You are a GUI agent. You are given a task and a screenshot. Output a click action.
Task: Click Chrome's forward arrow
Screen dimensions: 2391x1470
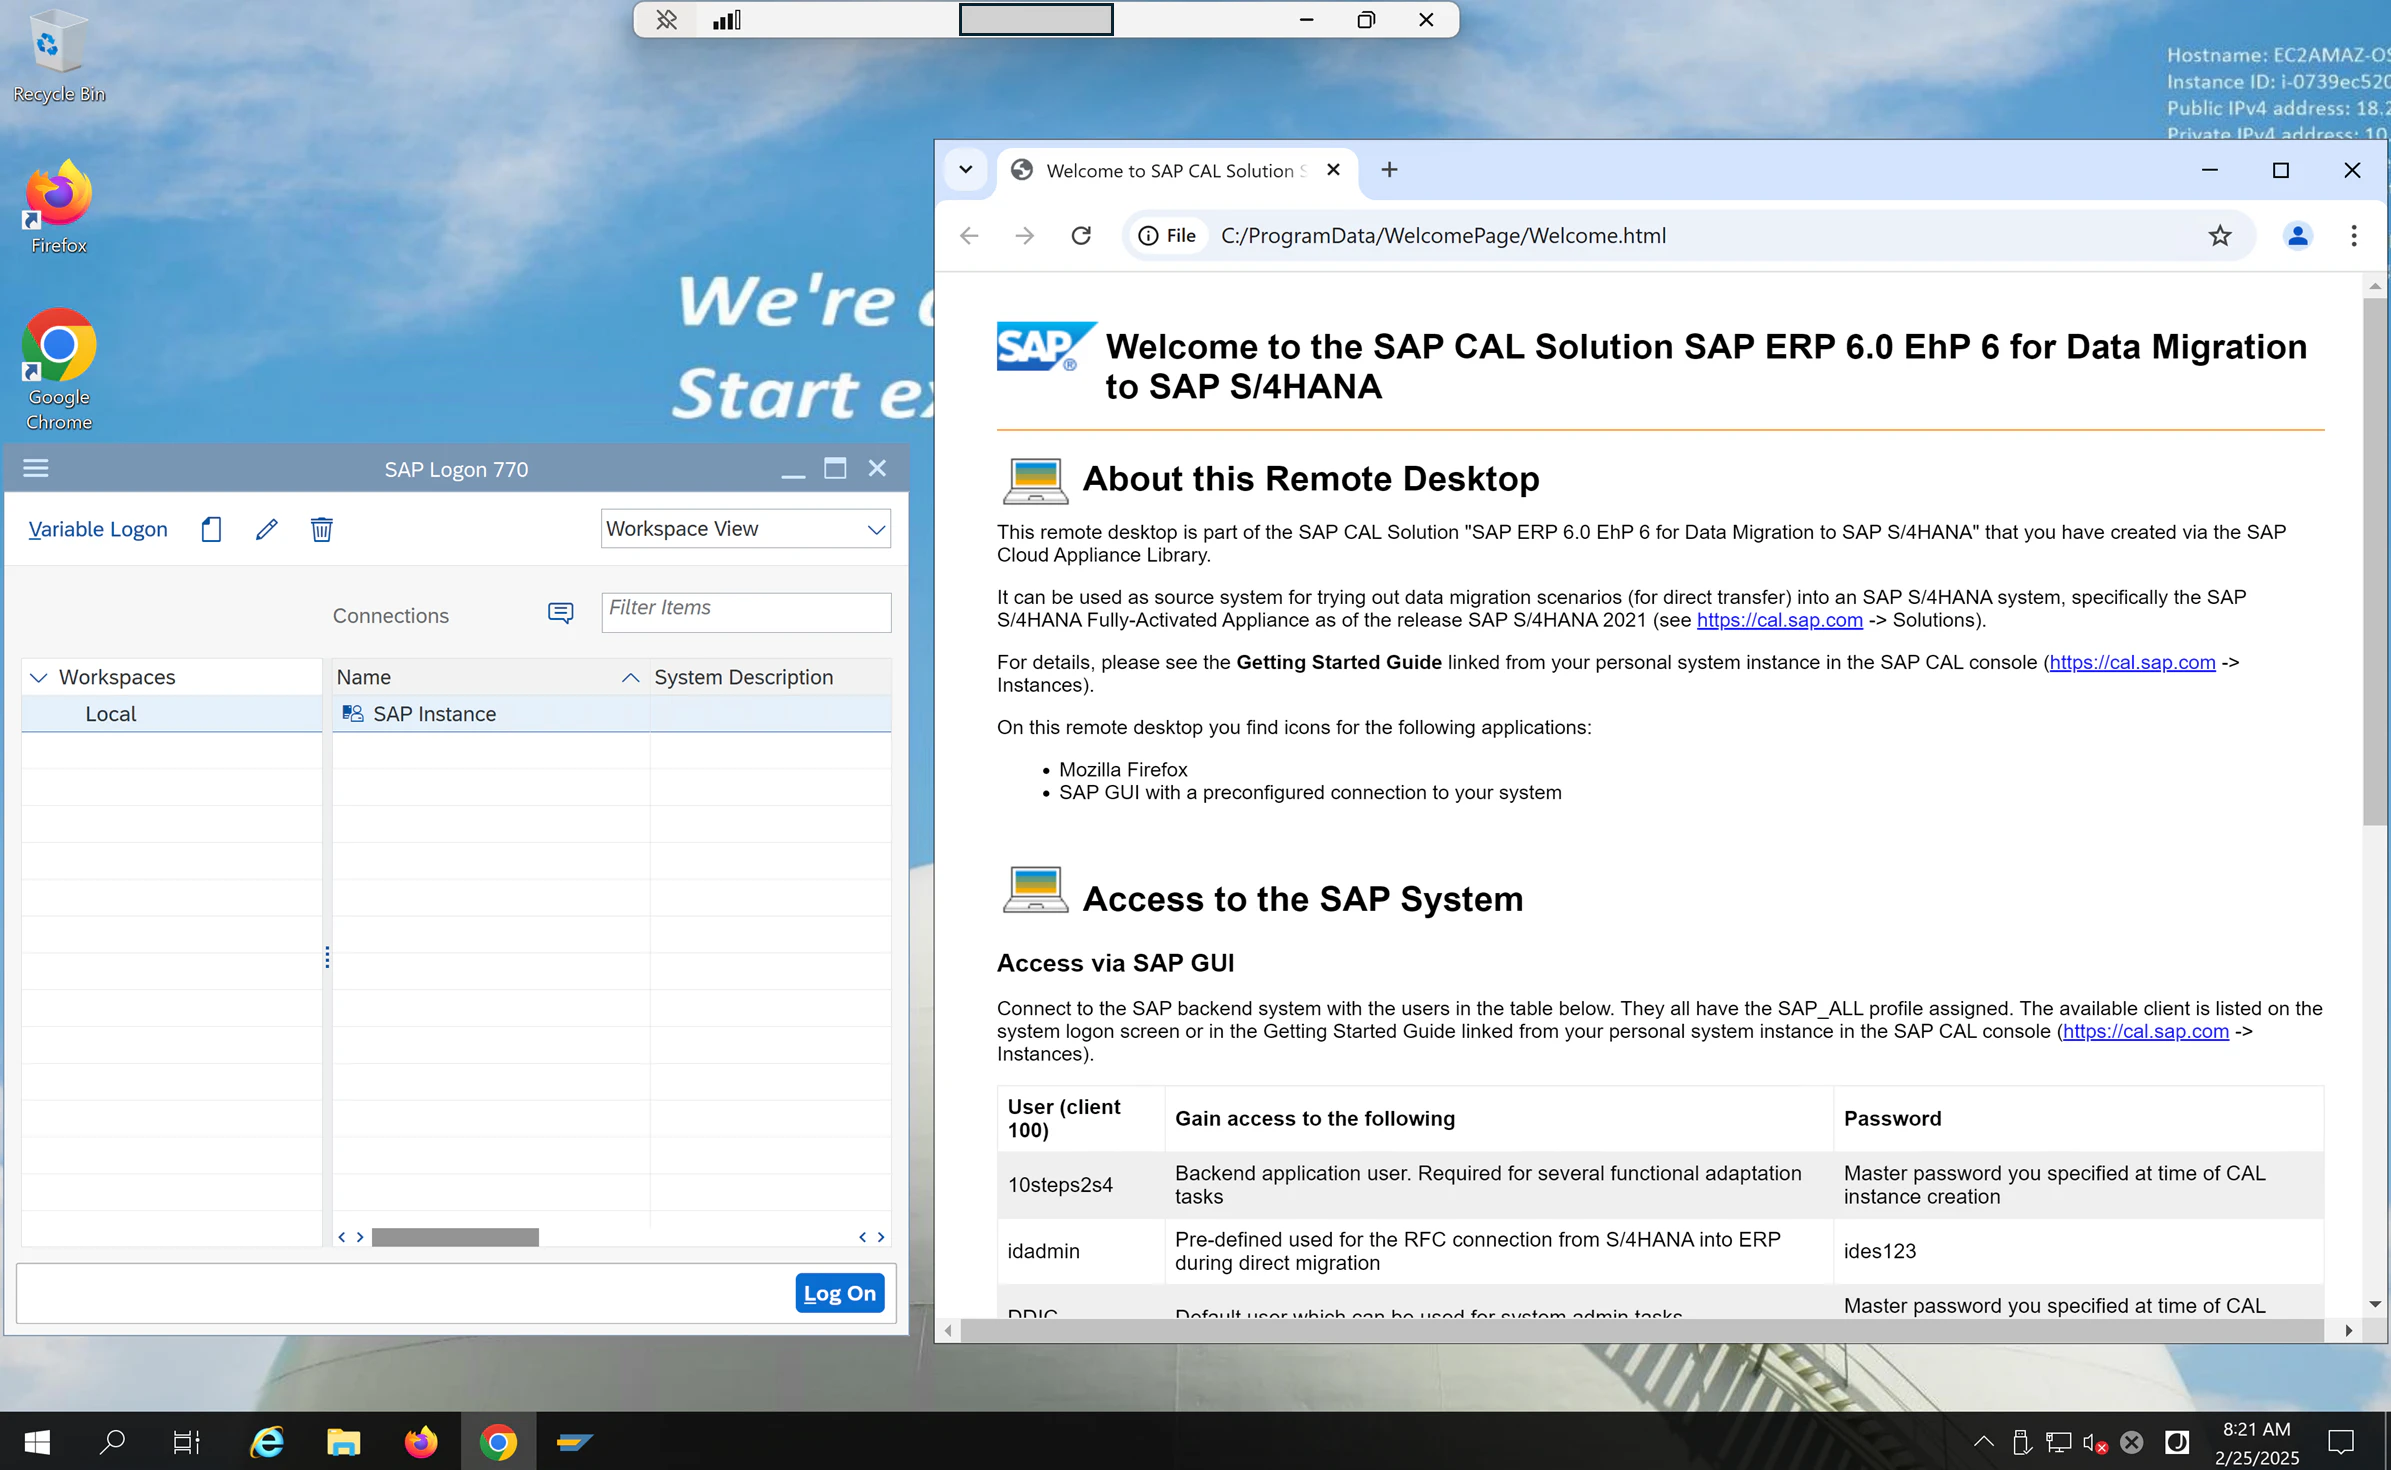1025,236
